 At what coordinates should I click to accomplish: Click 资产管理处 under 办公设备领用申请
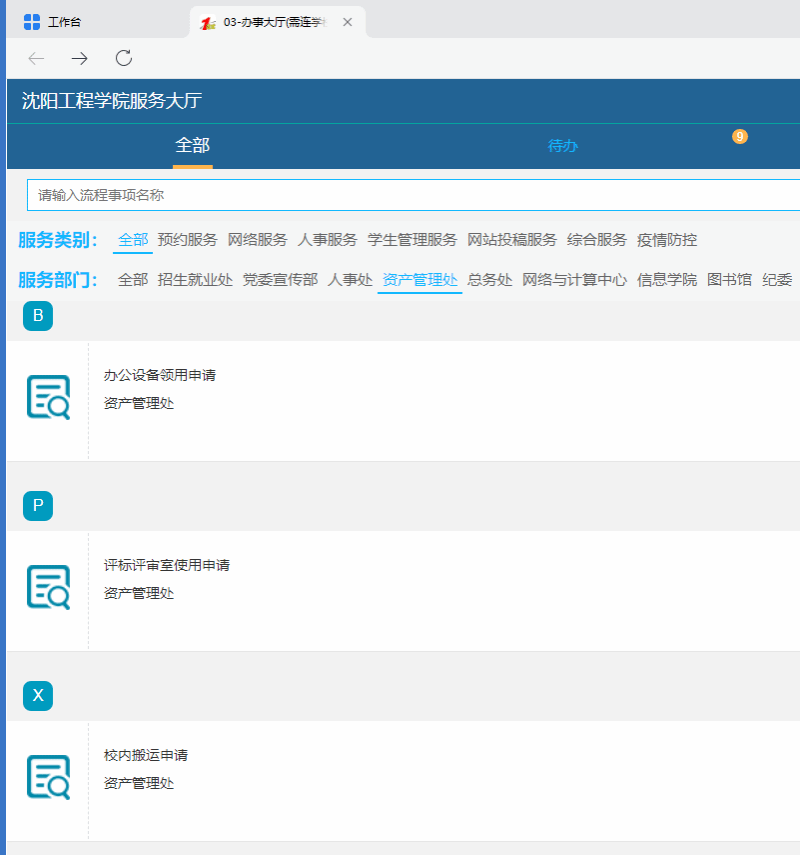(x=139, y=404)
